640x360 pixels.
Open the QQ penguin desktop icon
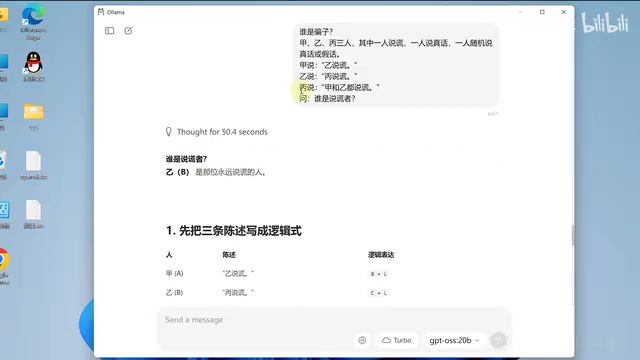coord(33,67)
